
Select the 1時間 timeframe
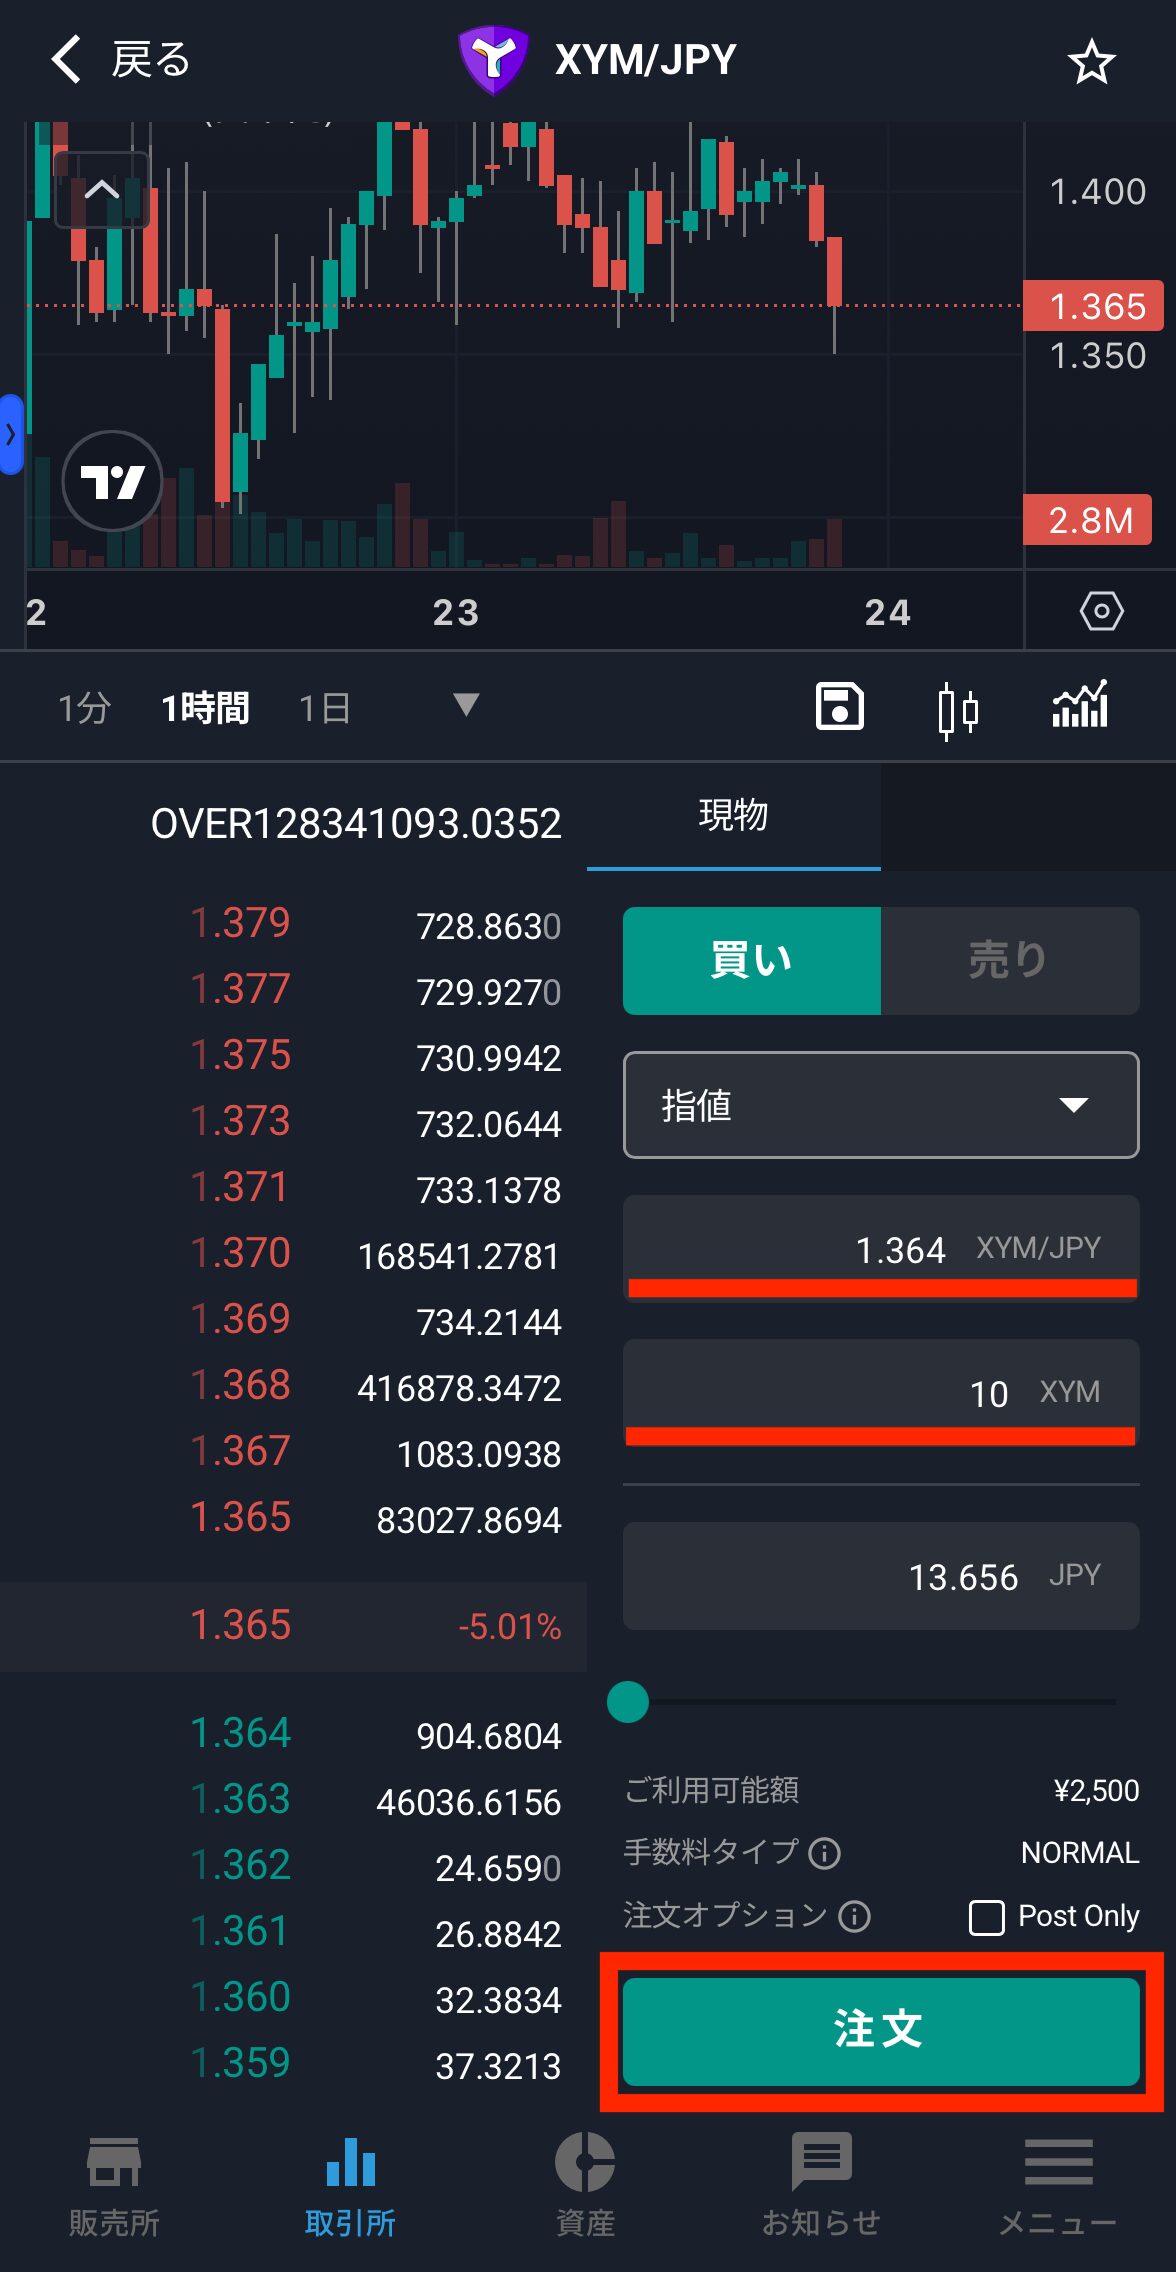[x=205, y=708]
